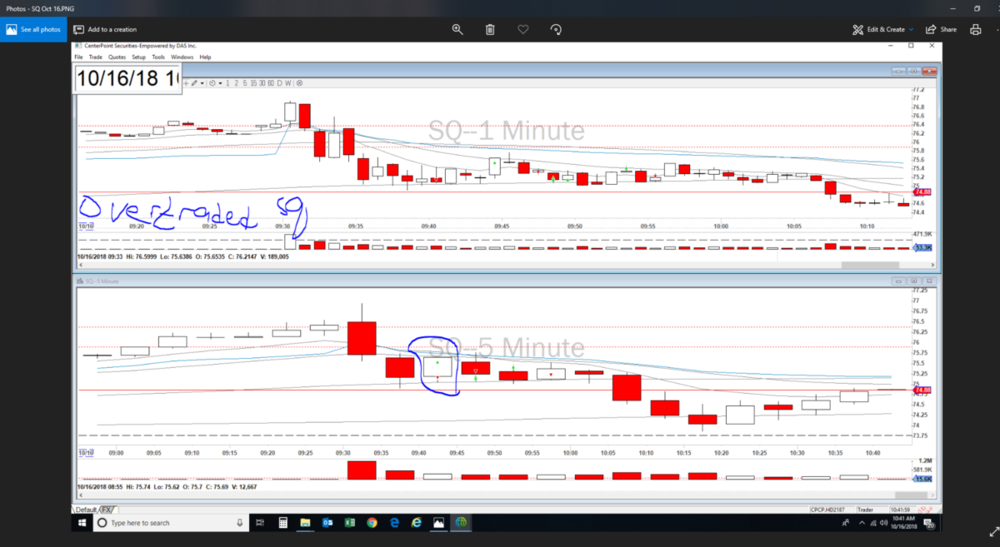Print the photo using the printer icon
Screen dimensions: 1000x547
[975, 30]
